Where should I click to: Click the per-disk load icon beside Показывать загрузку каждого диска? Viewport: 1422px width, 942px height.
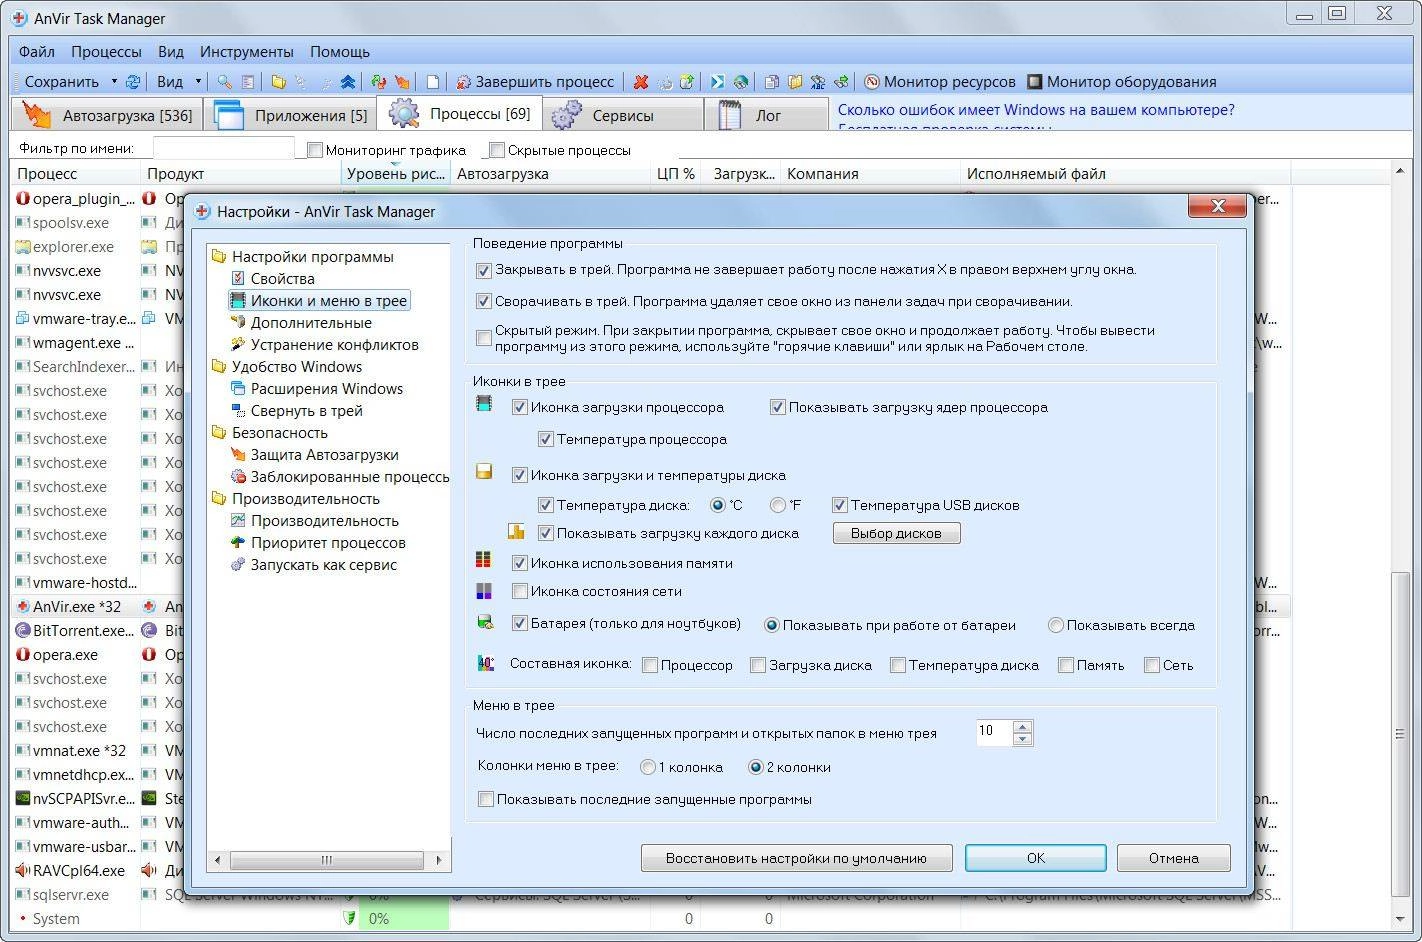pyautogui.click(x=516, y=531)
